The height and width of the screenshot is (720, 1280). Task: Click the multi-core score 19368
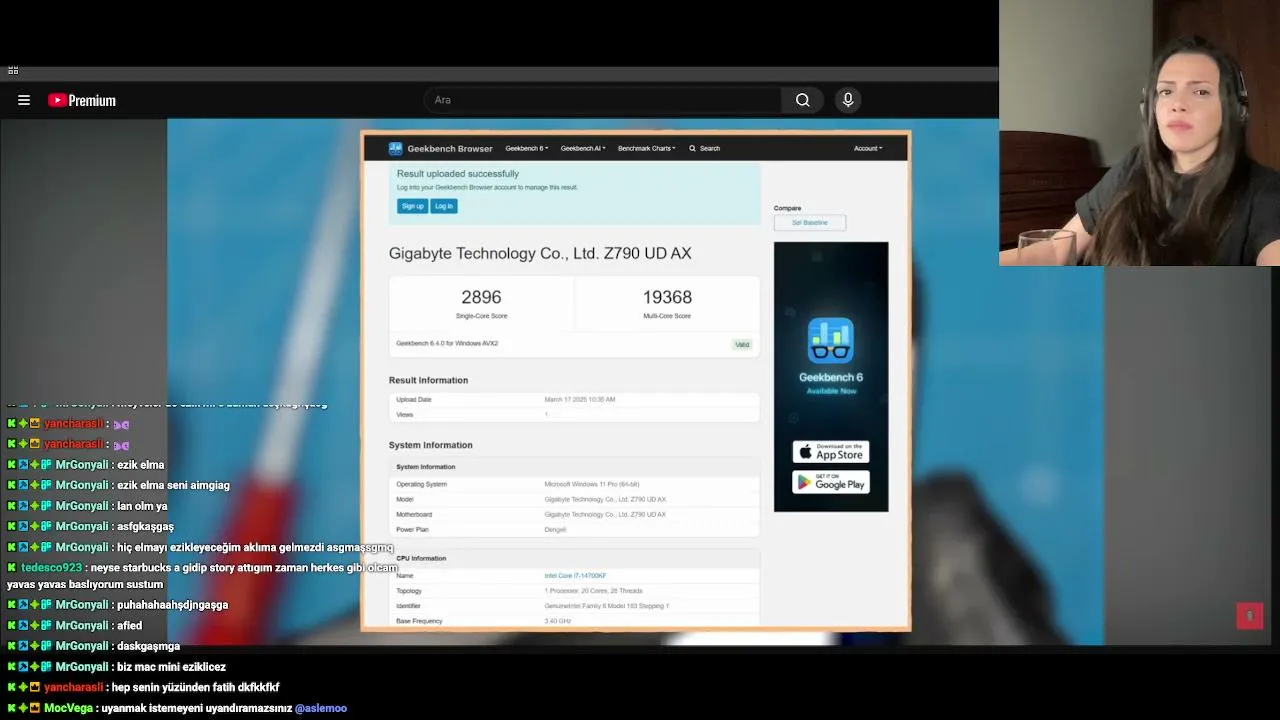click(667, 297)
